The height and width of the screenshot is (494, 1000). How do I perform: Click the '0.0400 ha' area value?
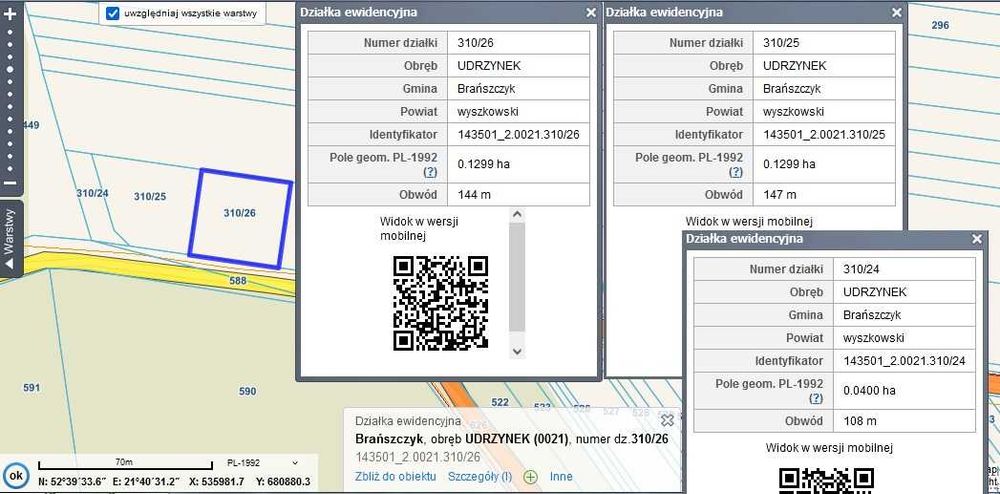point(869,390)
